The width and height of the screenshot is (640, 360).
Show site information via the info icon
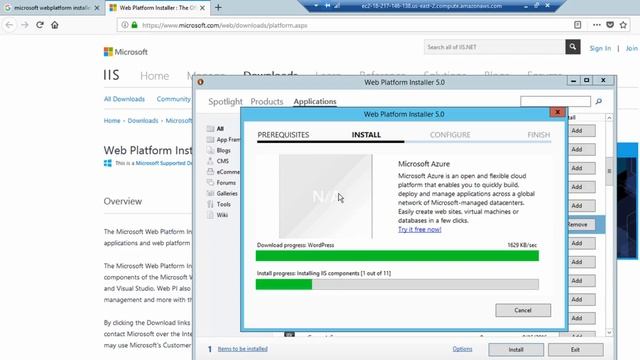[125, 25]
